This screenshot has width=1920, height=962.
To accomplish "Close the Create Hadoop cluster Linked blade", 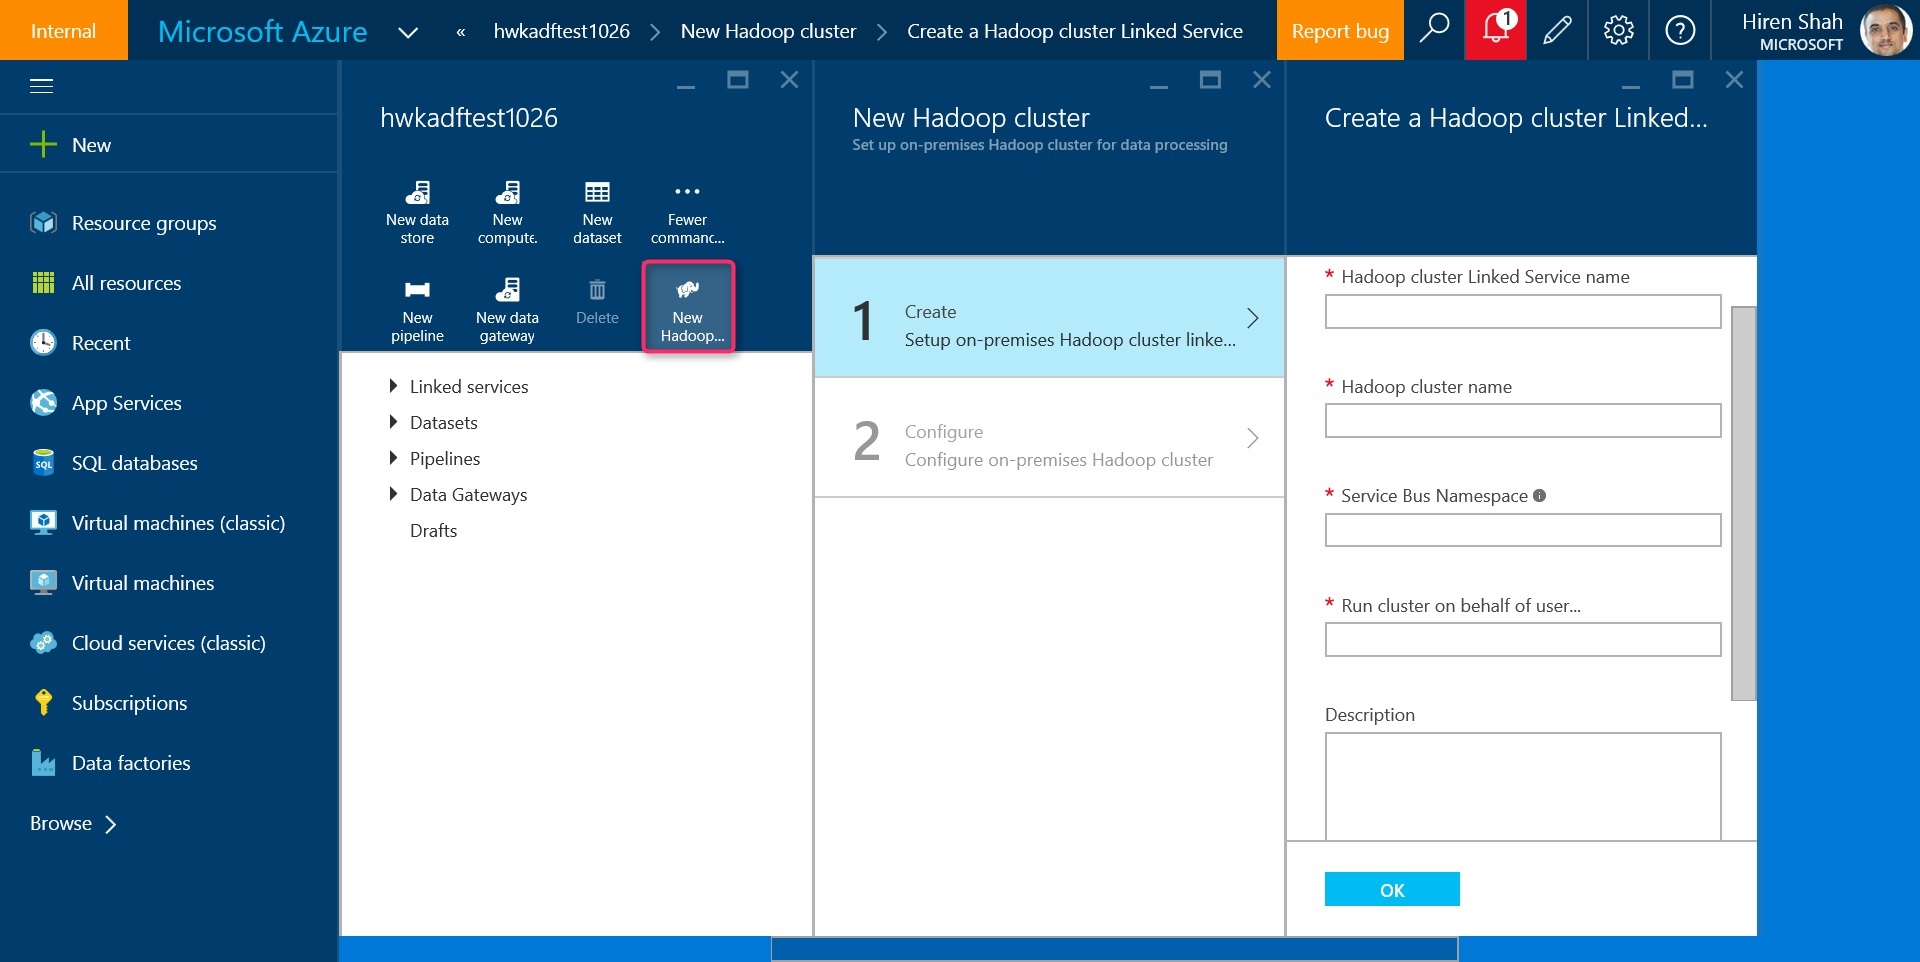I will tap(1734, 80).
